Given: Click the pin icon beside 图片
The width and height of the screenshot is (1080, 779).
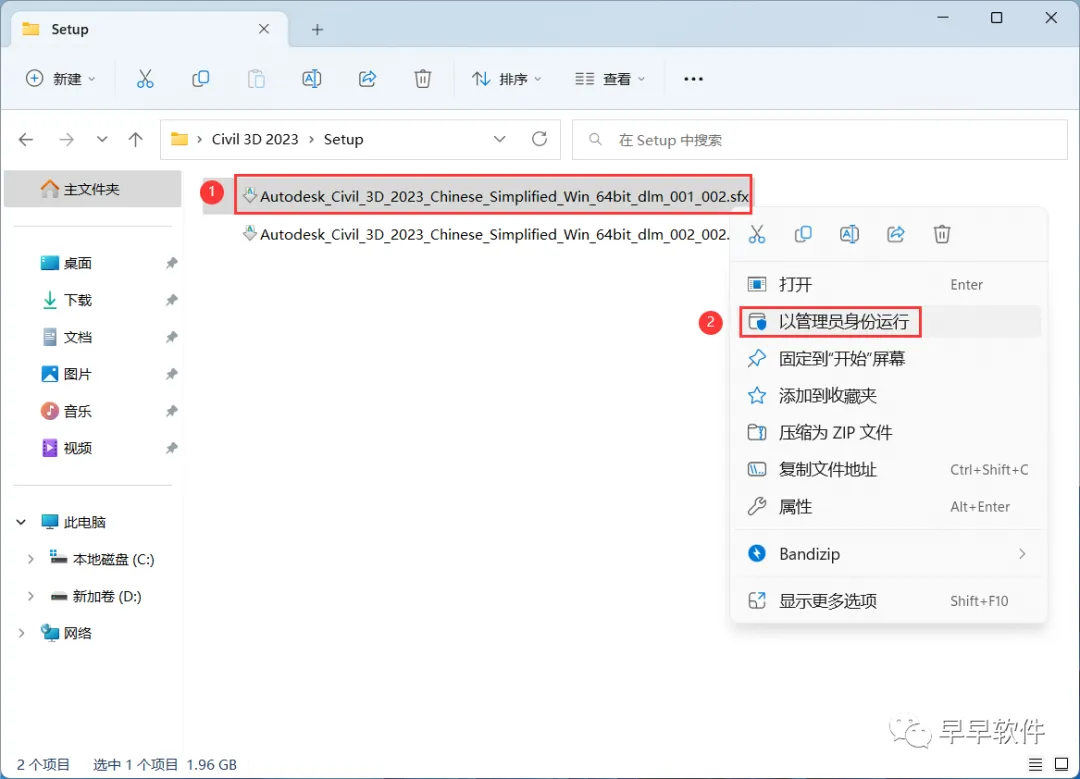Looking at the screenshot, I should click(172, 374).
